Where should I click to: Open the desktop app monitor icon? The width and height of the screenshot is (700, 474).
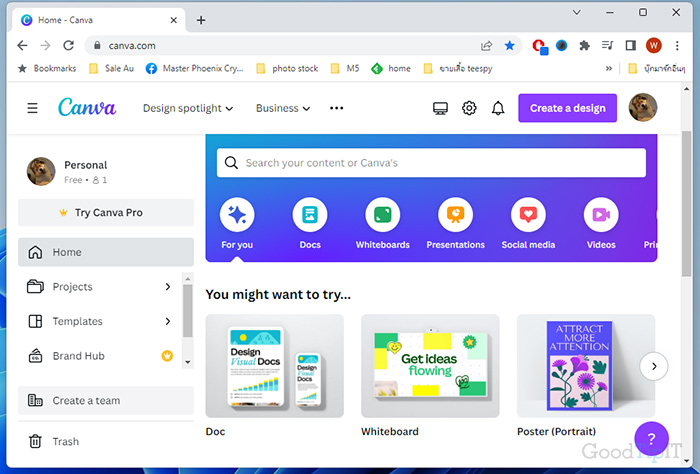pyautogui.click(x=440, y=108)
